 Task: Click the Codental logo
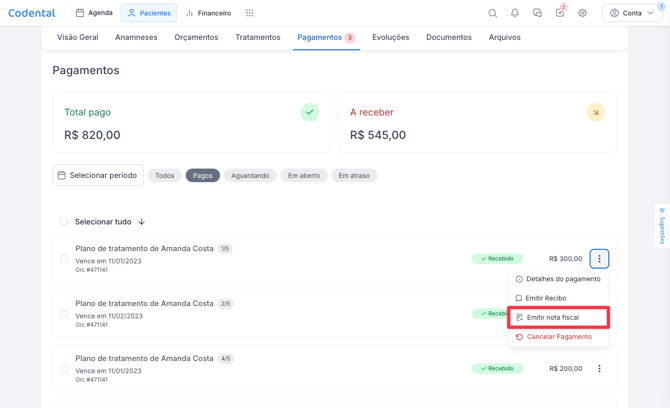pyautogui.click(x=32, y=13)
